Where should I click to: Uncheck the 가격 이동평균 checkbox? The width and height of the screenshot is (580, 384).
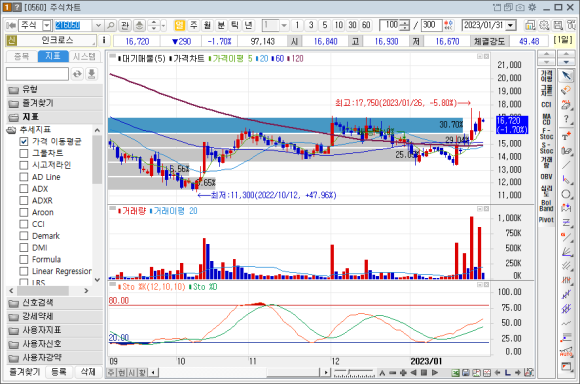pyautogui.click(x=24, y=141)
